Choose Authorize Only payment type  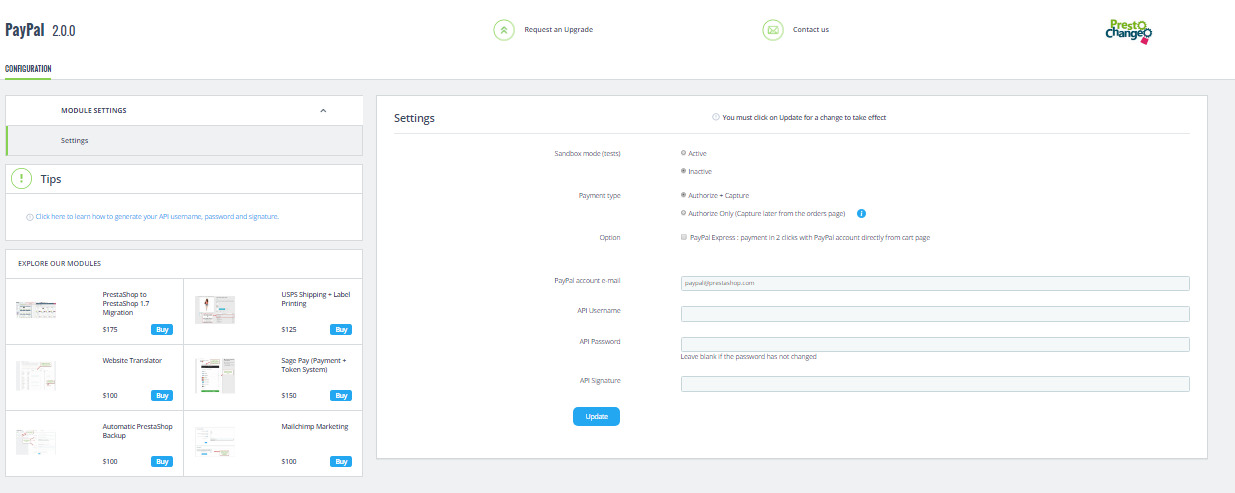point(683,213)
